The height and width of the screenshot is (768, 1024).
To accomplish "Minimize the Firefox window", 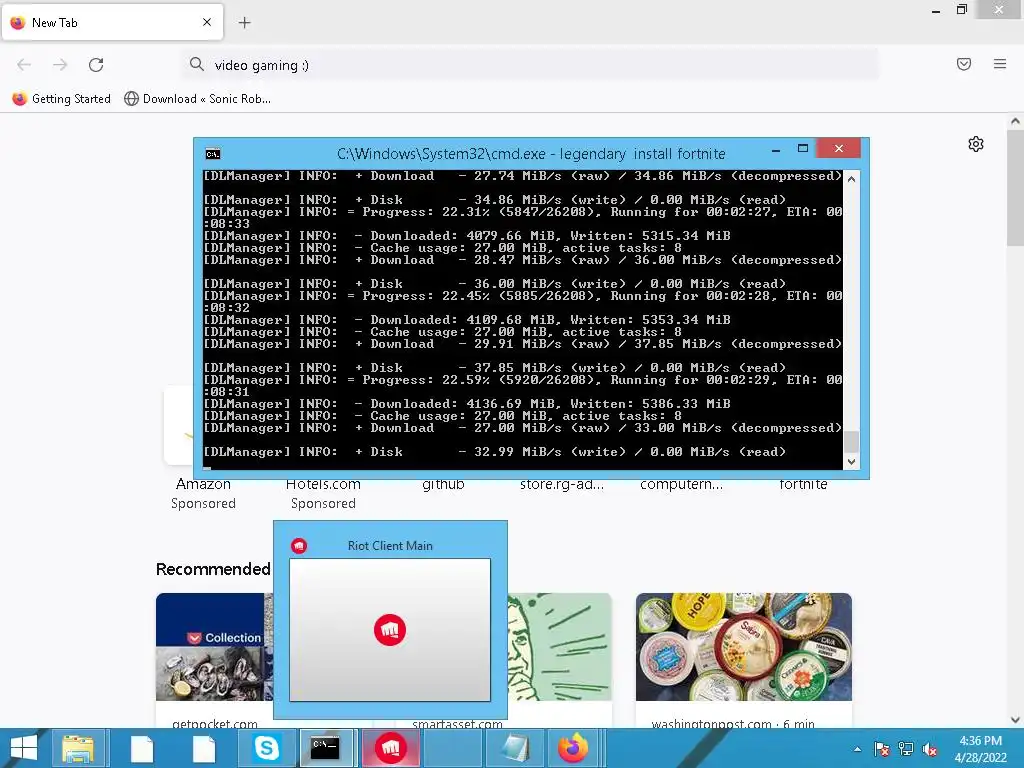I will click(x=936, y=10).
